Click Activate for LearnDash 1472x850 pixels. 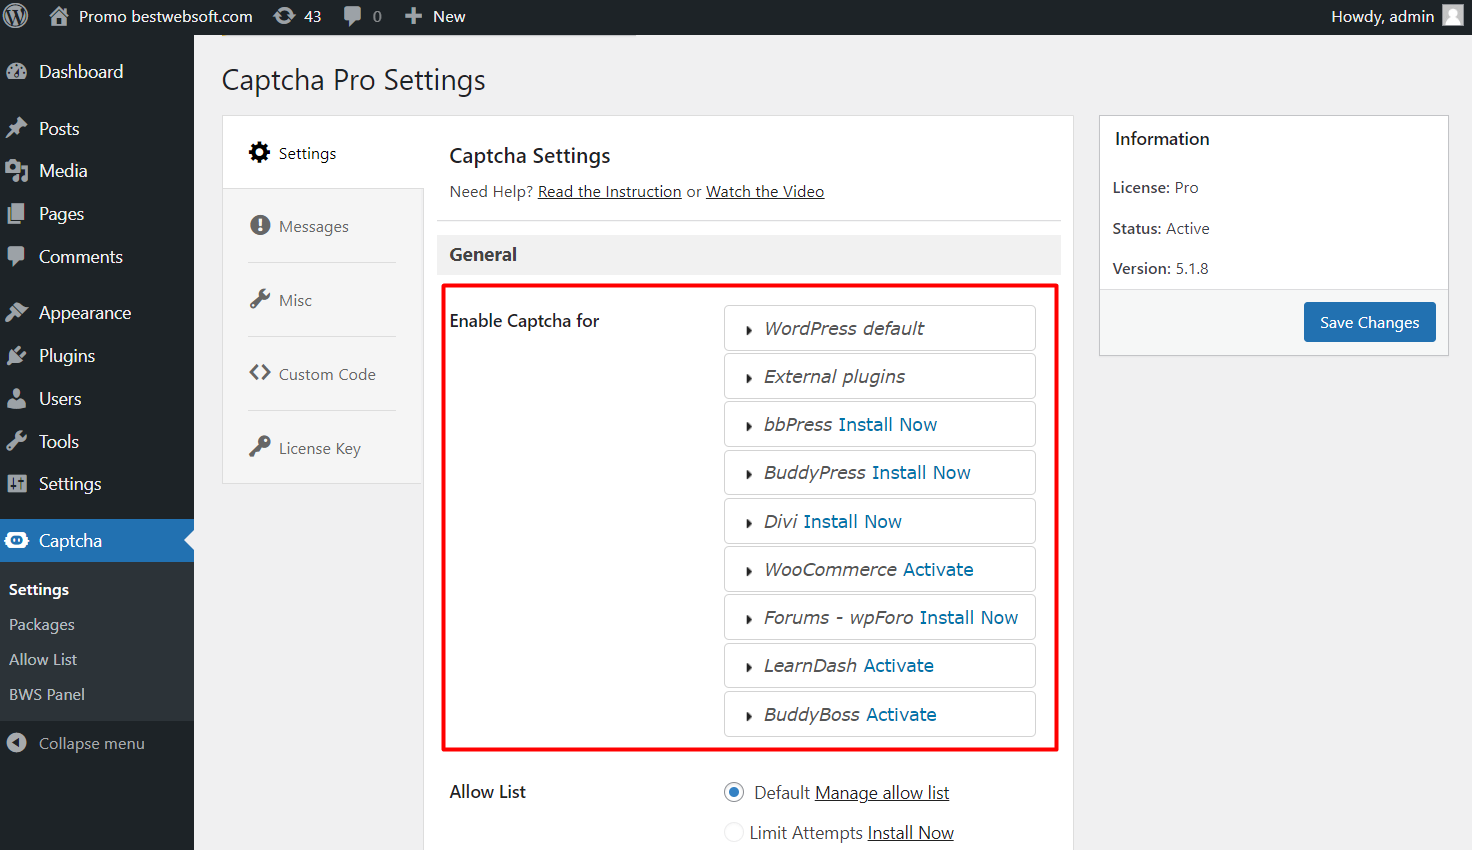point(898,665)
